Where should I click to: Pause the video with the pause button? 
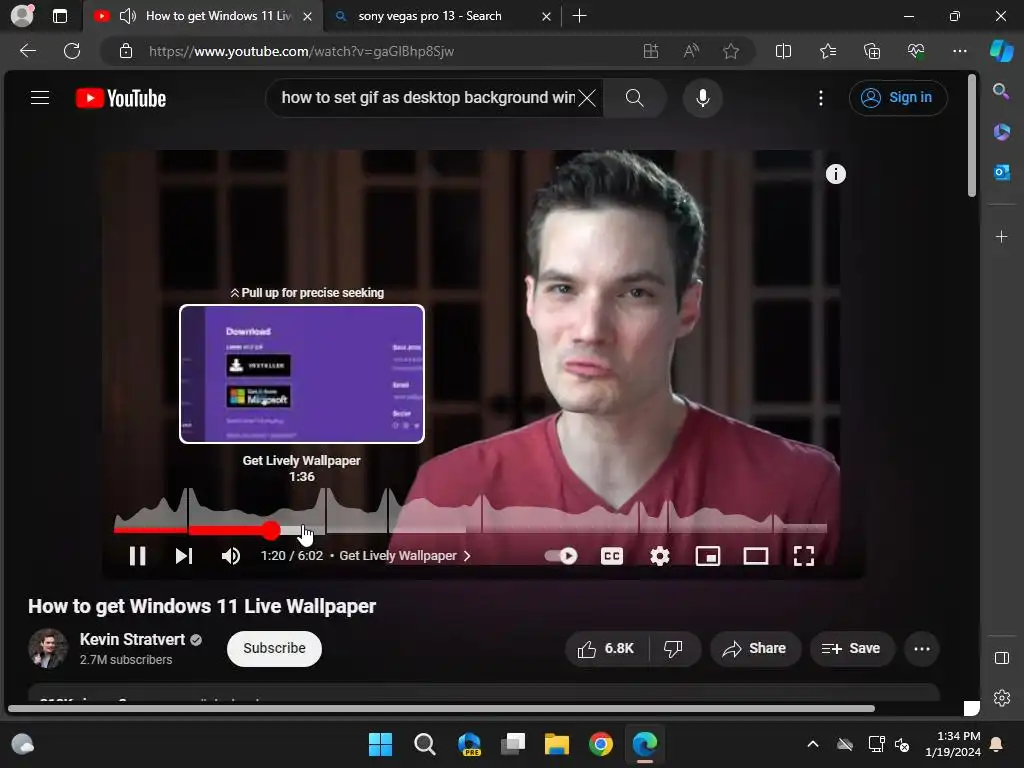(x=137, y=556)
